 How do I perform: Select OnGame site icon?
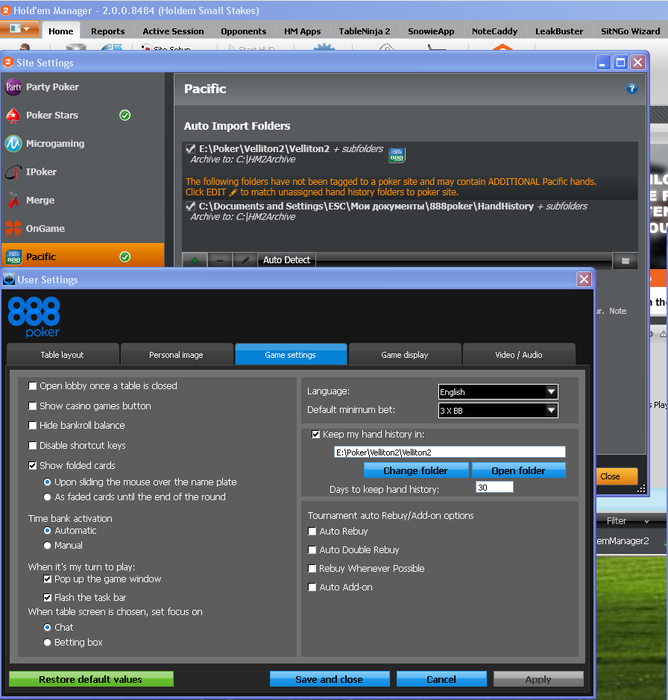tap(13, 228)
